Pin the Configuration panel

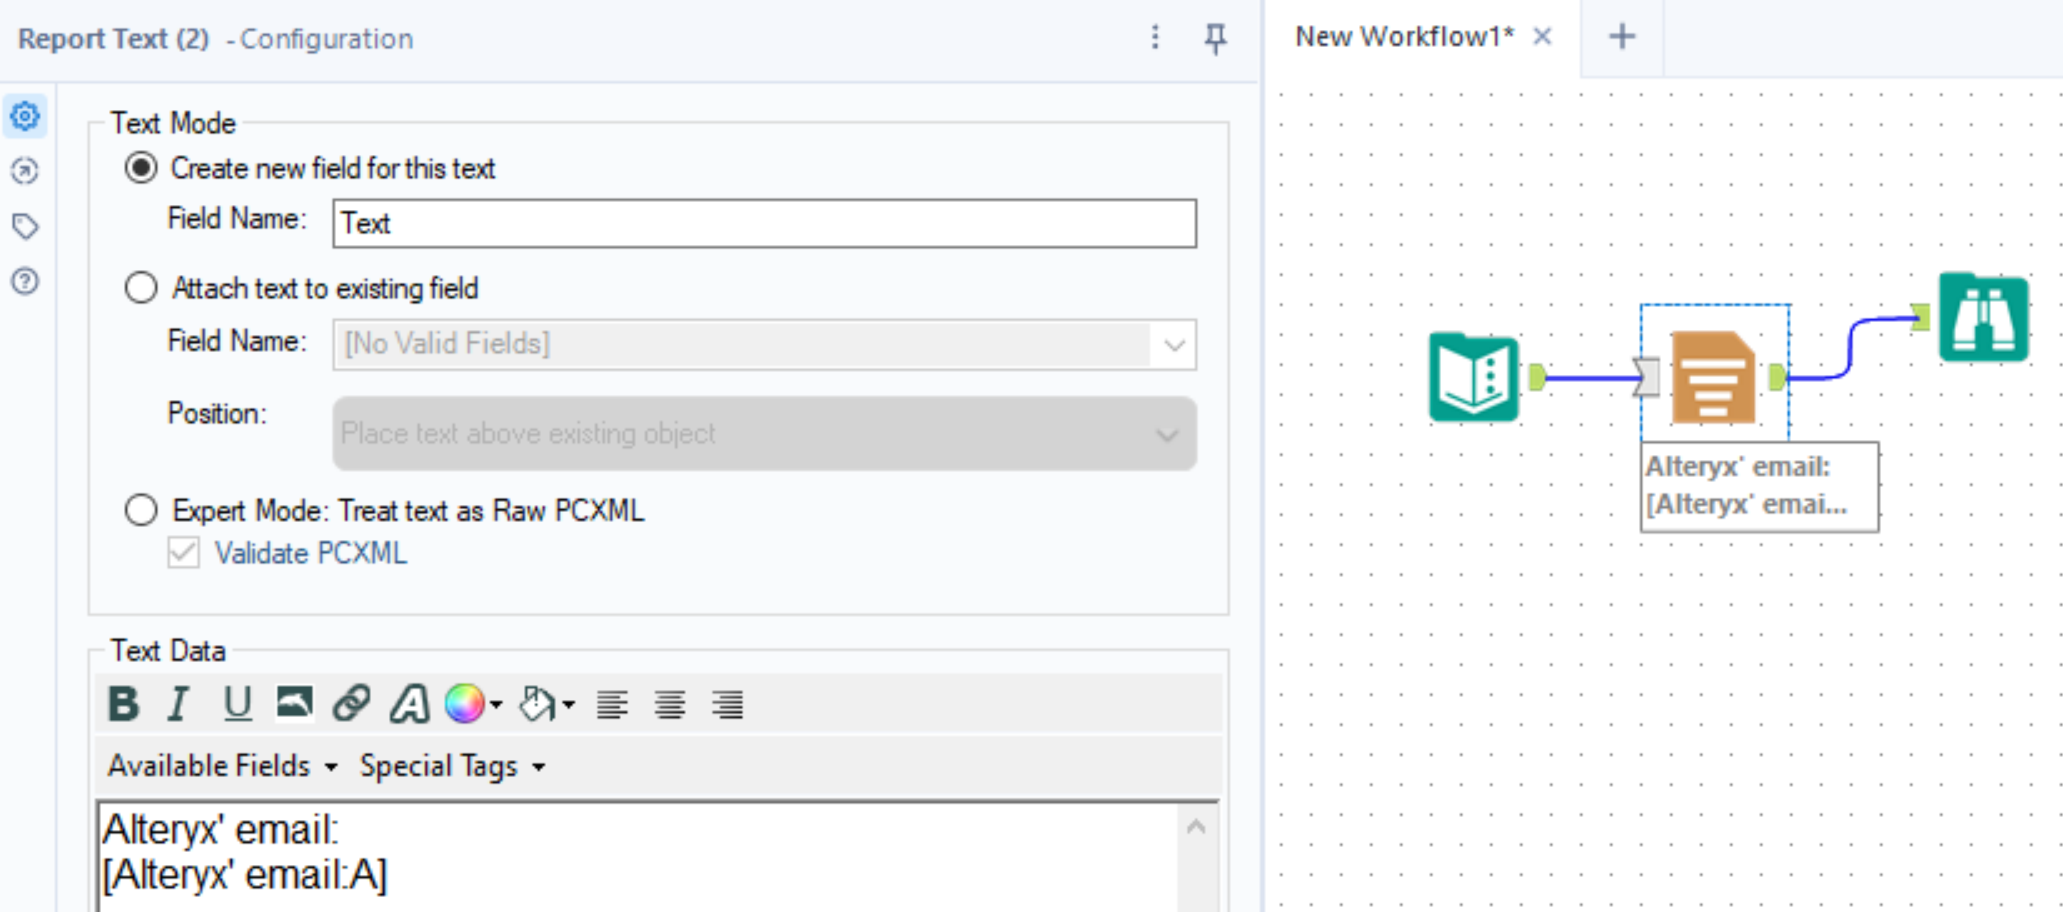1214,39
